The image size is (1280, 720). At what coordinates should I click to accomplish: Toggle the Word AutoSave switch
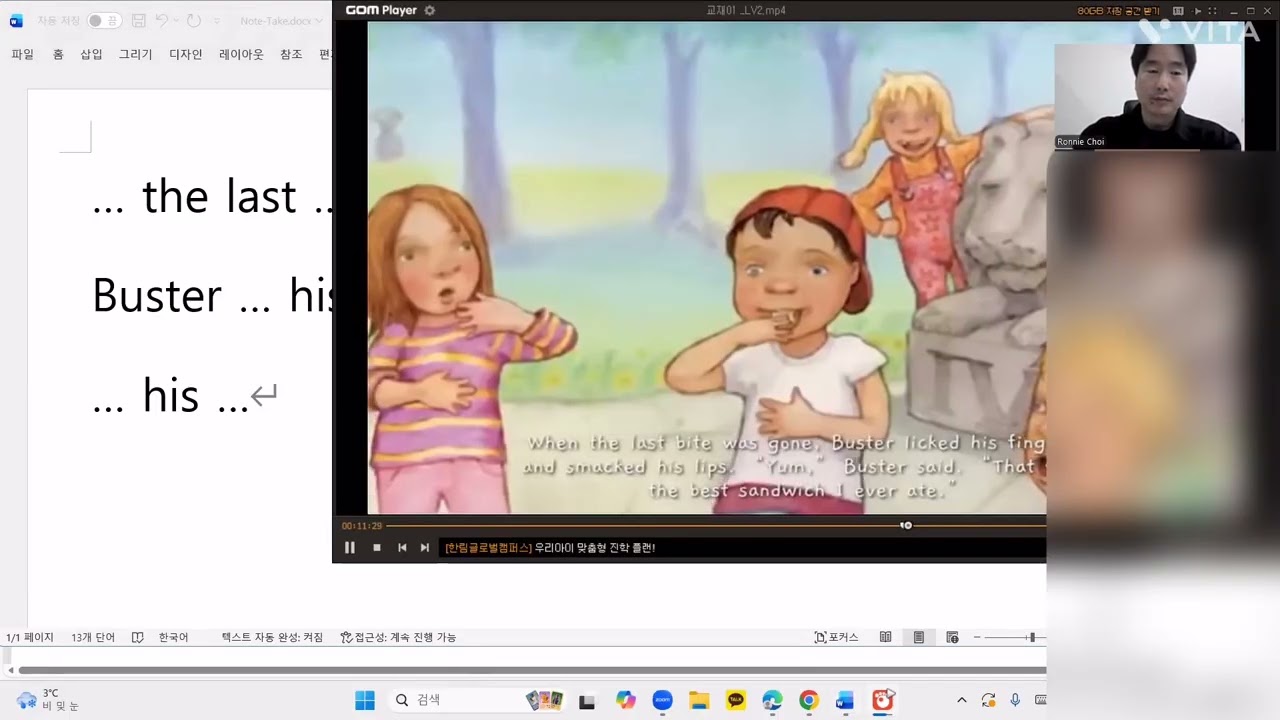pyautogui.click(x=103, y=20)
